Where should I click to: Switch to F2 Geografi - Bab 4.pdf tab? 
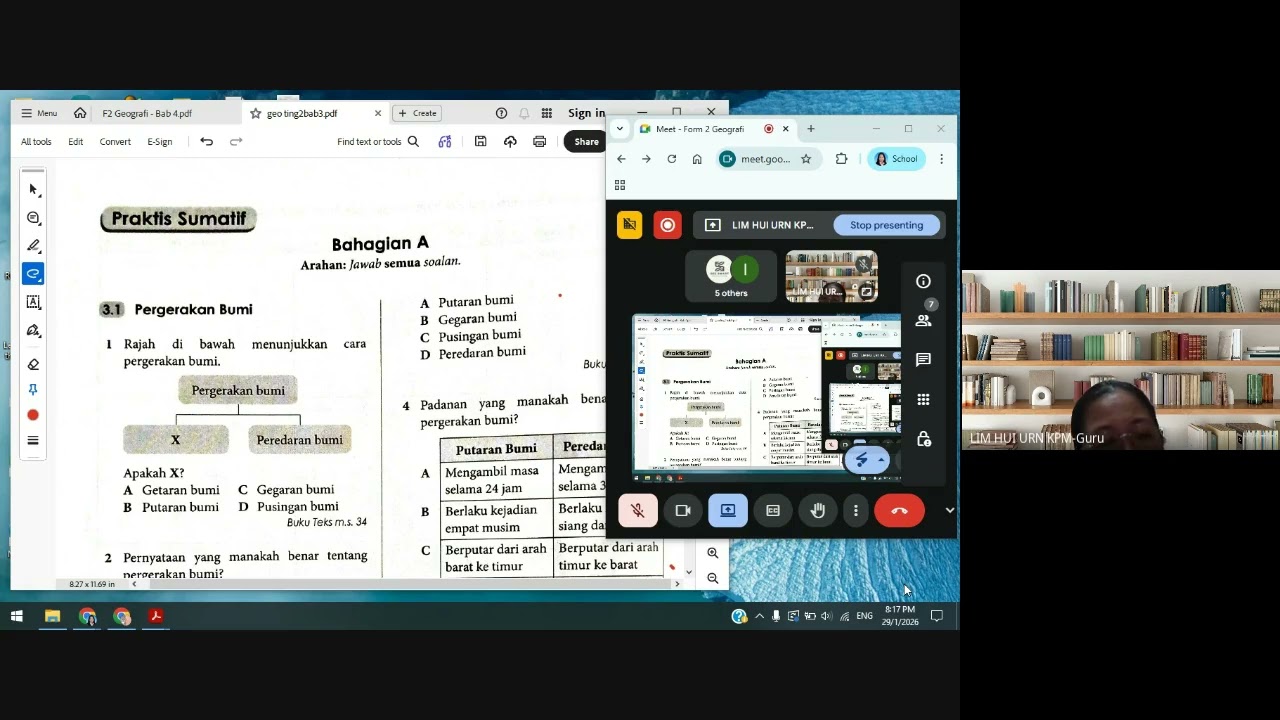[x=147, y=113]
